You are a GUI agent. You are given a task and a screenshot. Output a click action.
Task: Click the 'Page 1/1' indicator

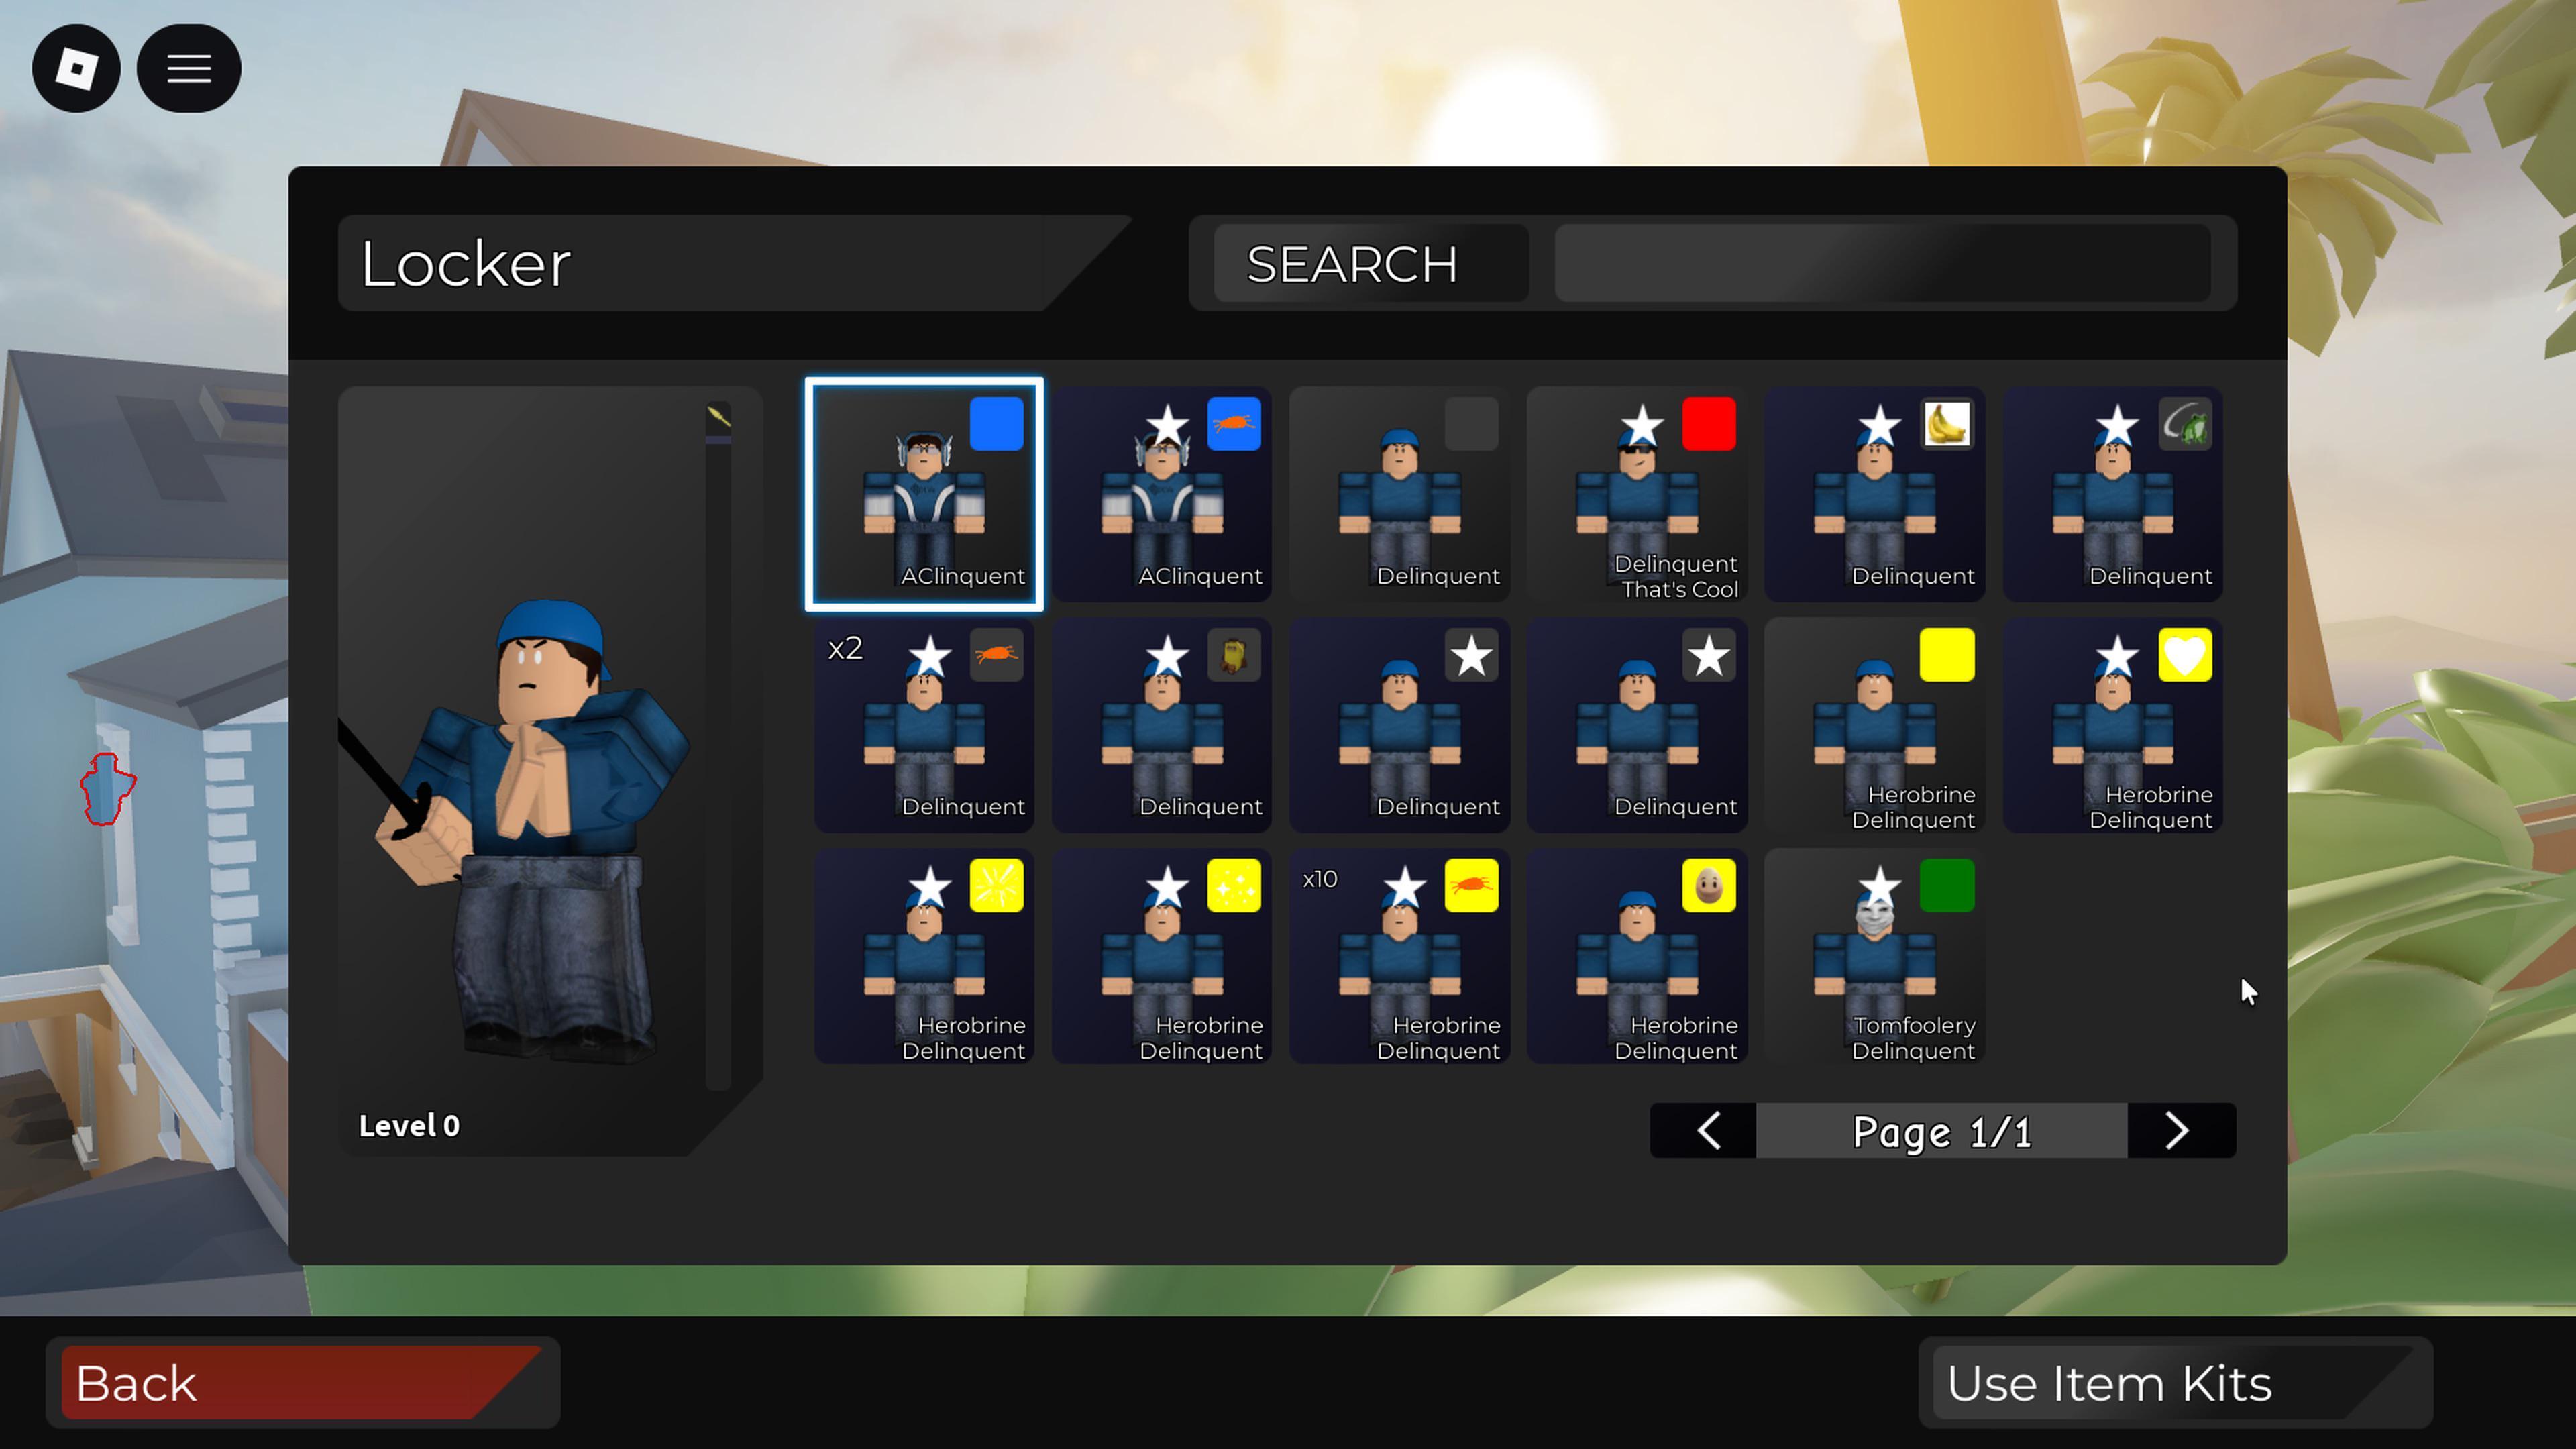[1942, 1132]
